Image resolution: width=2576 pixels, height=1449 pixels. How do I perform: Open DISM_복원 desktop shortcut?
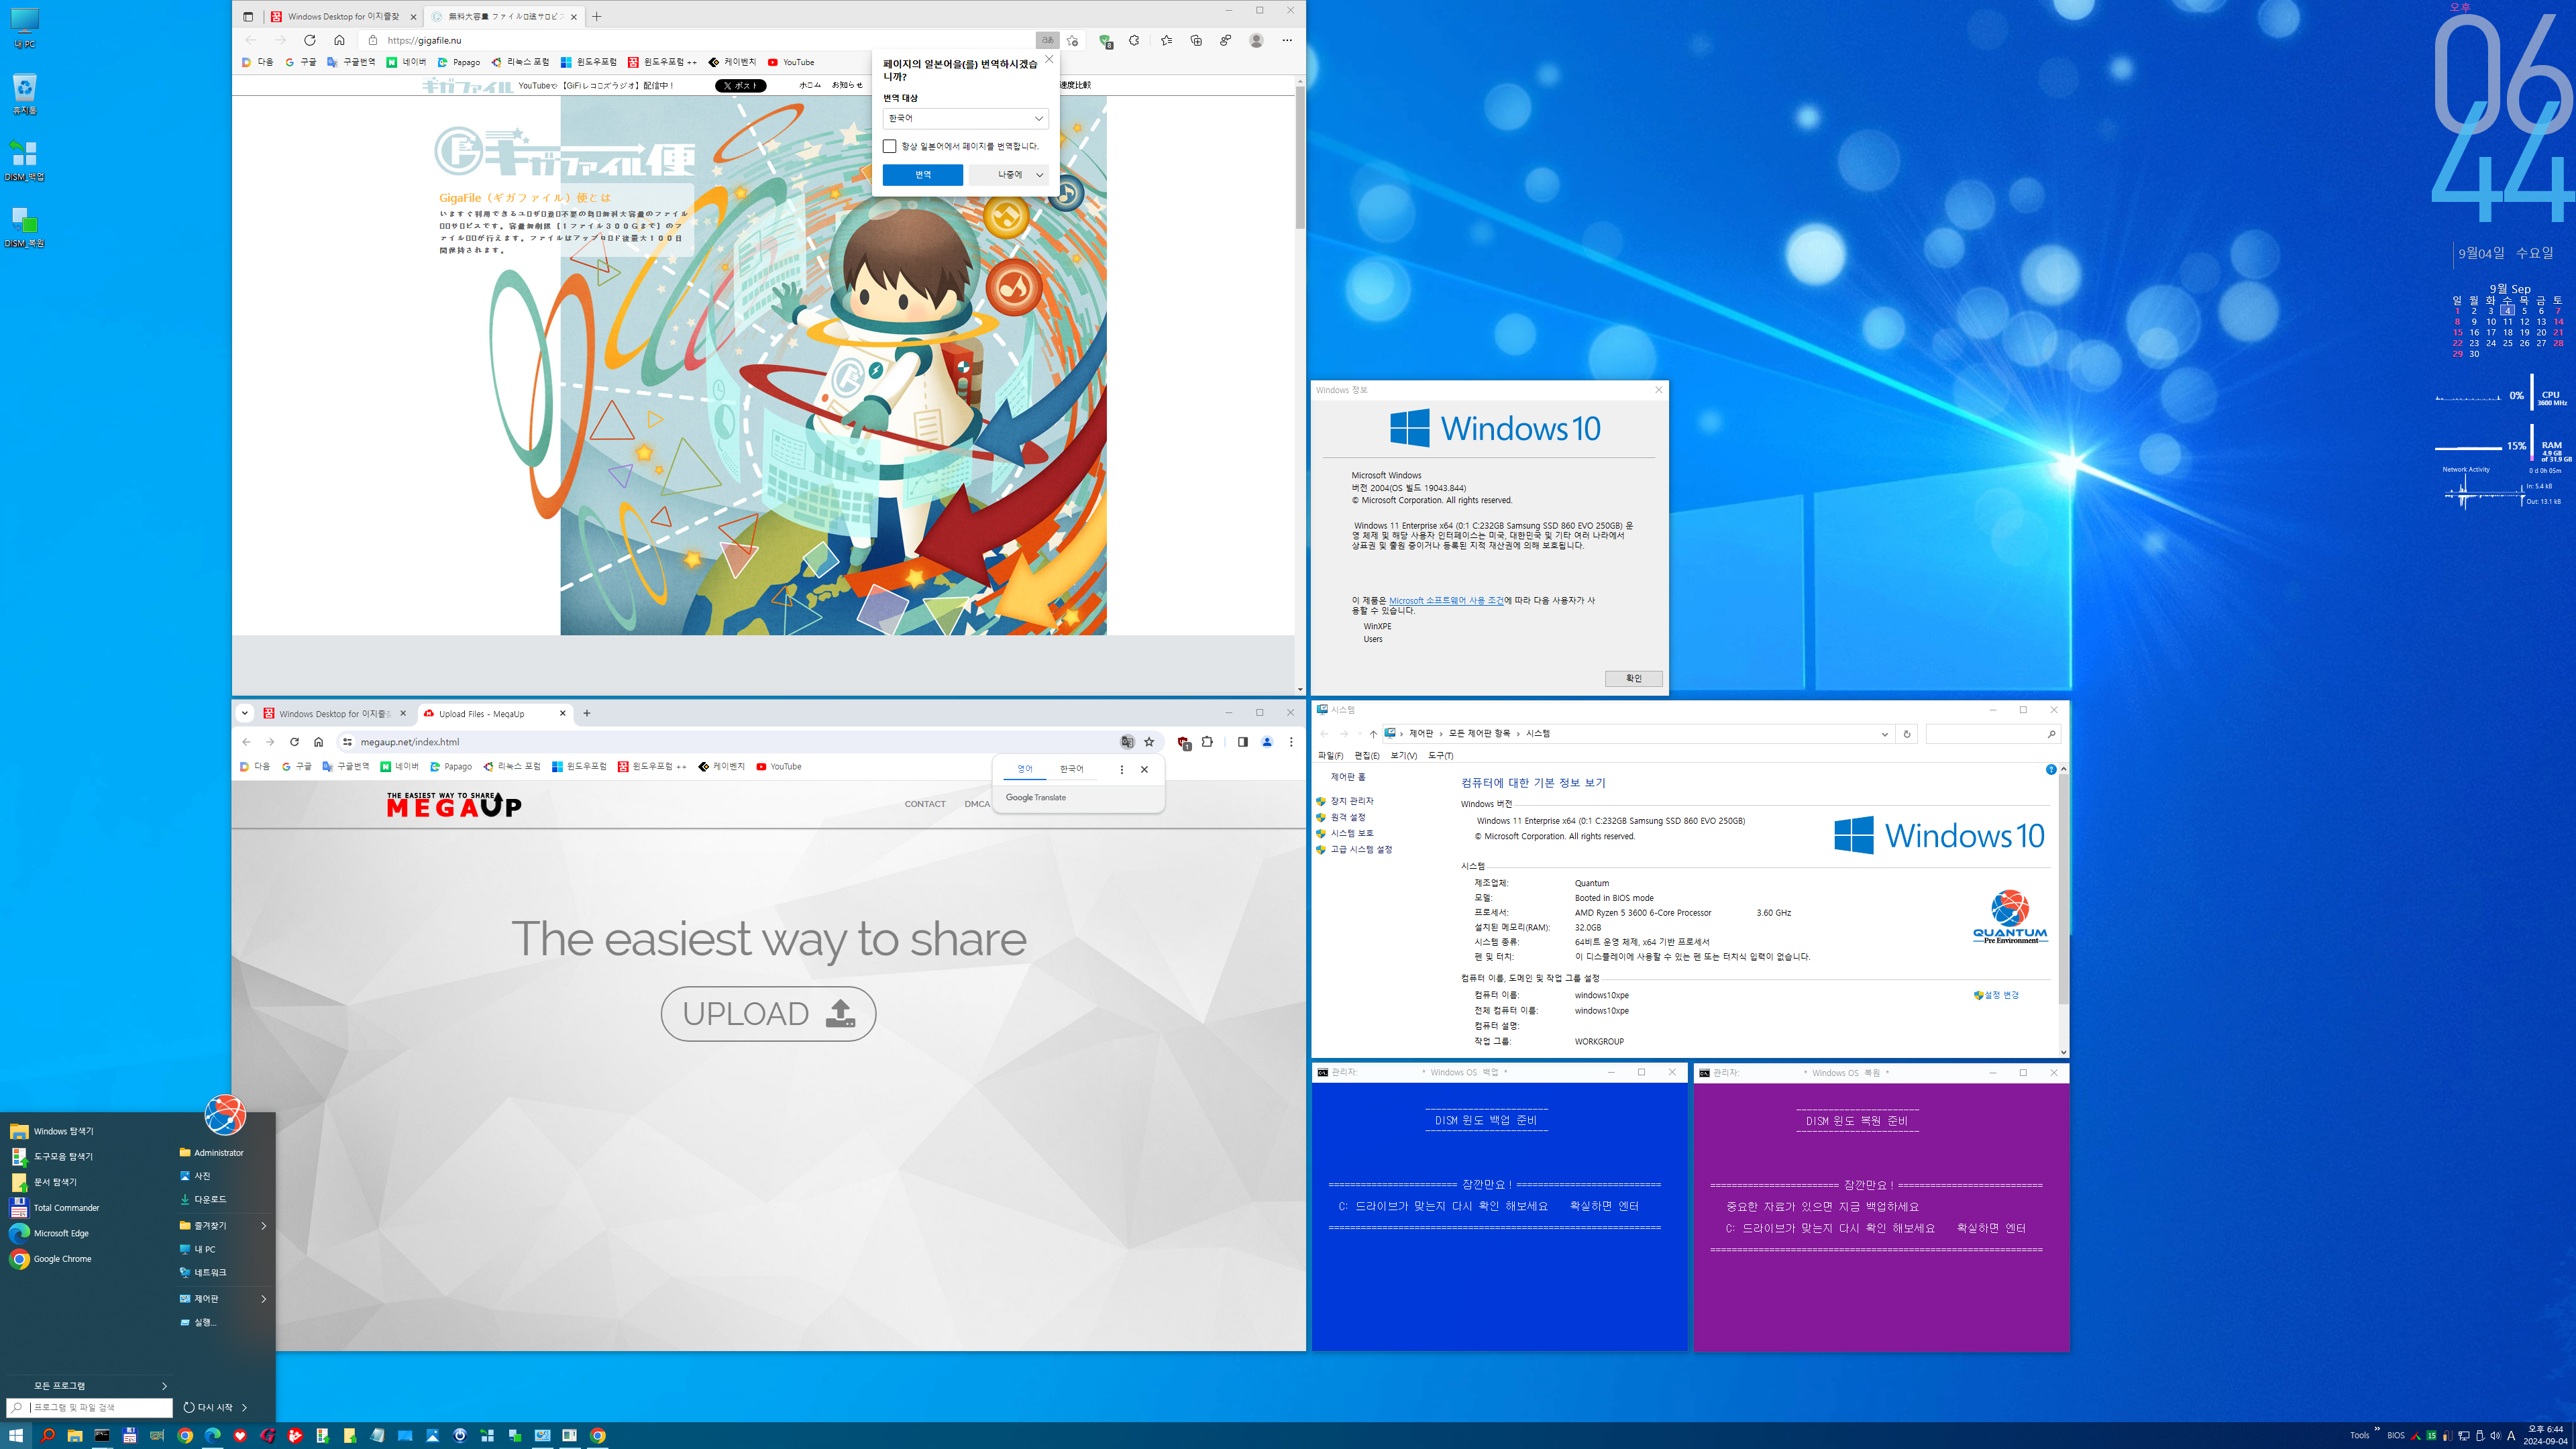(x=24, y=227)
